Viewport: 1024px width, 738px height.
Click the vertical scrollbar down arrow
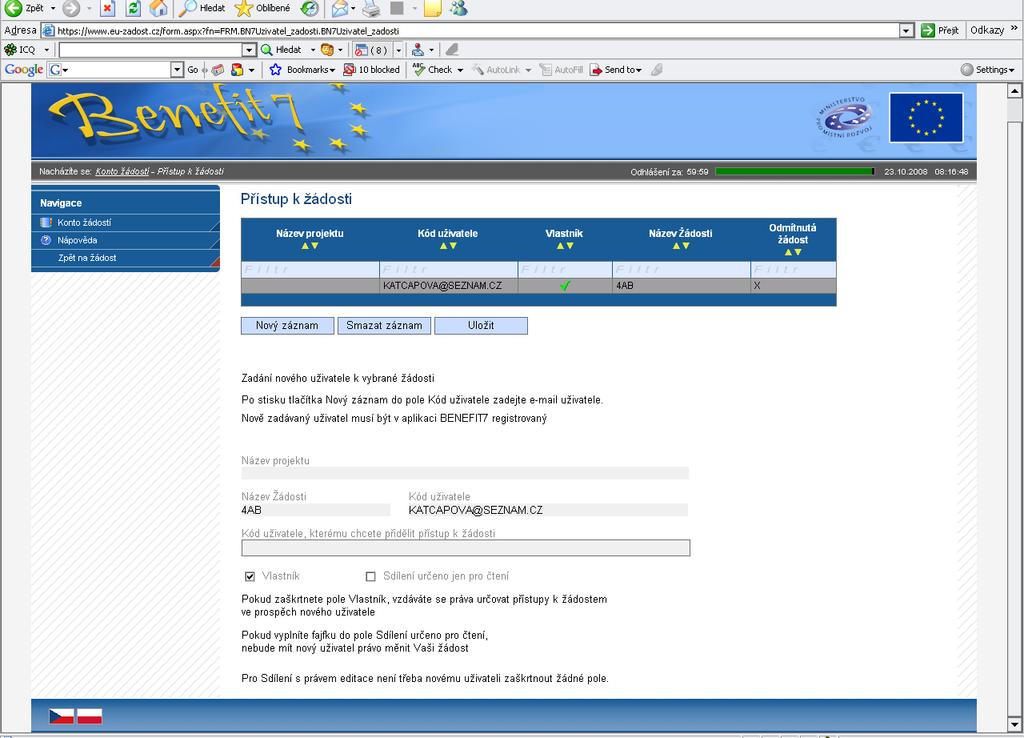tap(1014, 724)
